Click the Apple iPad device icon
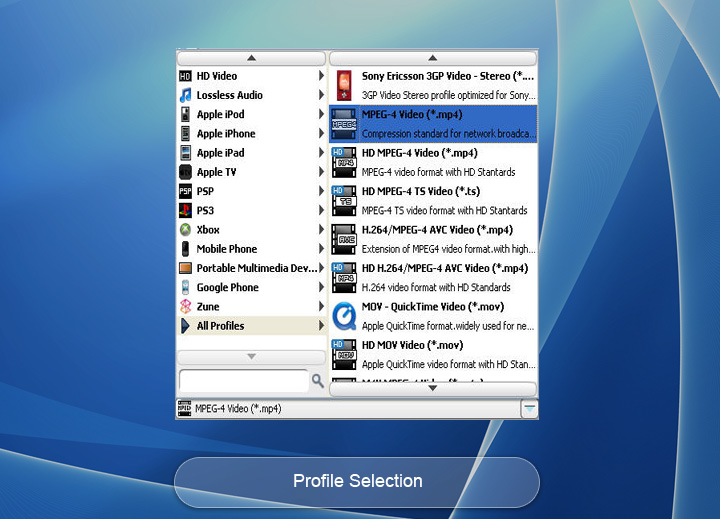The image size is (720, 519). [x=185, y=153]
